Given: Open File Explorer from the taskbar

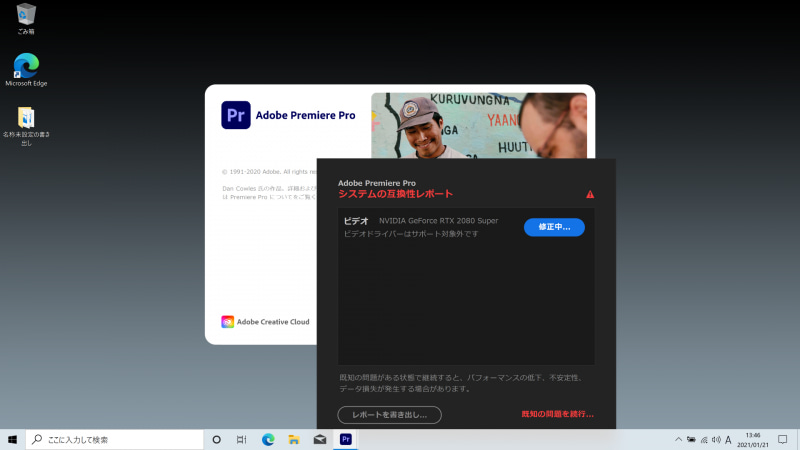Looking at the screenshot, I should (x=294, y=439).
